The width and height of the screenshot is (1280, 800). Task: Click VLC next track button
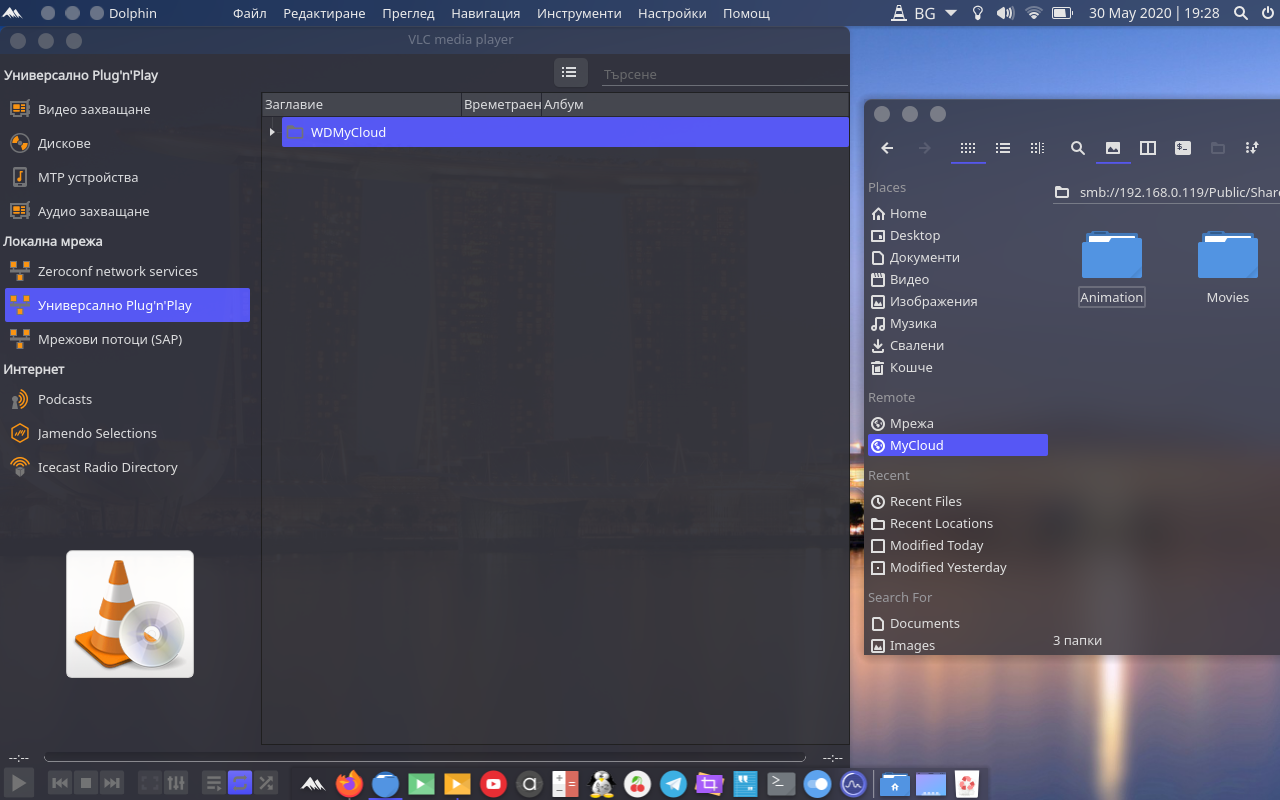pos(112,783)
